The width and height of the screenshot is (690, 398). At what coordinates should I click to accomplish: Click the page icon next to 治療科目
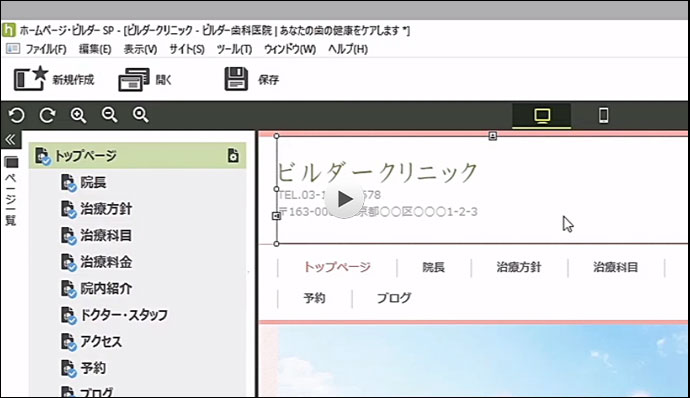pyautogui.click(x=68, y=236)
